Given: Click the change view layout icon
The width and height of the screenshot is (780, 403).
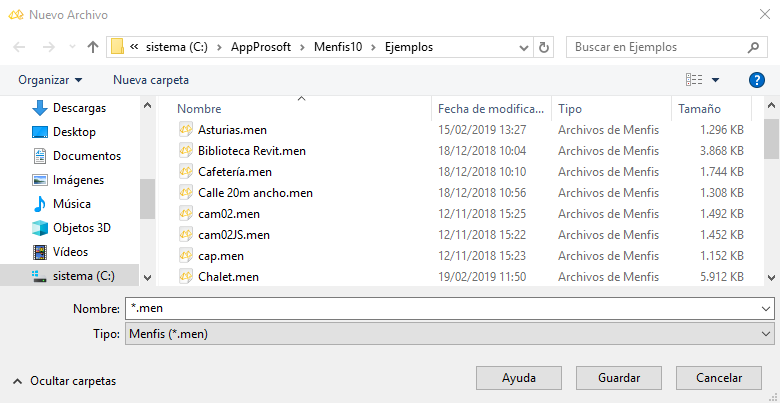Looking at the screenshot, I should click(x=694, y=80).
